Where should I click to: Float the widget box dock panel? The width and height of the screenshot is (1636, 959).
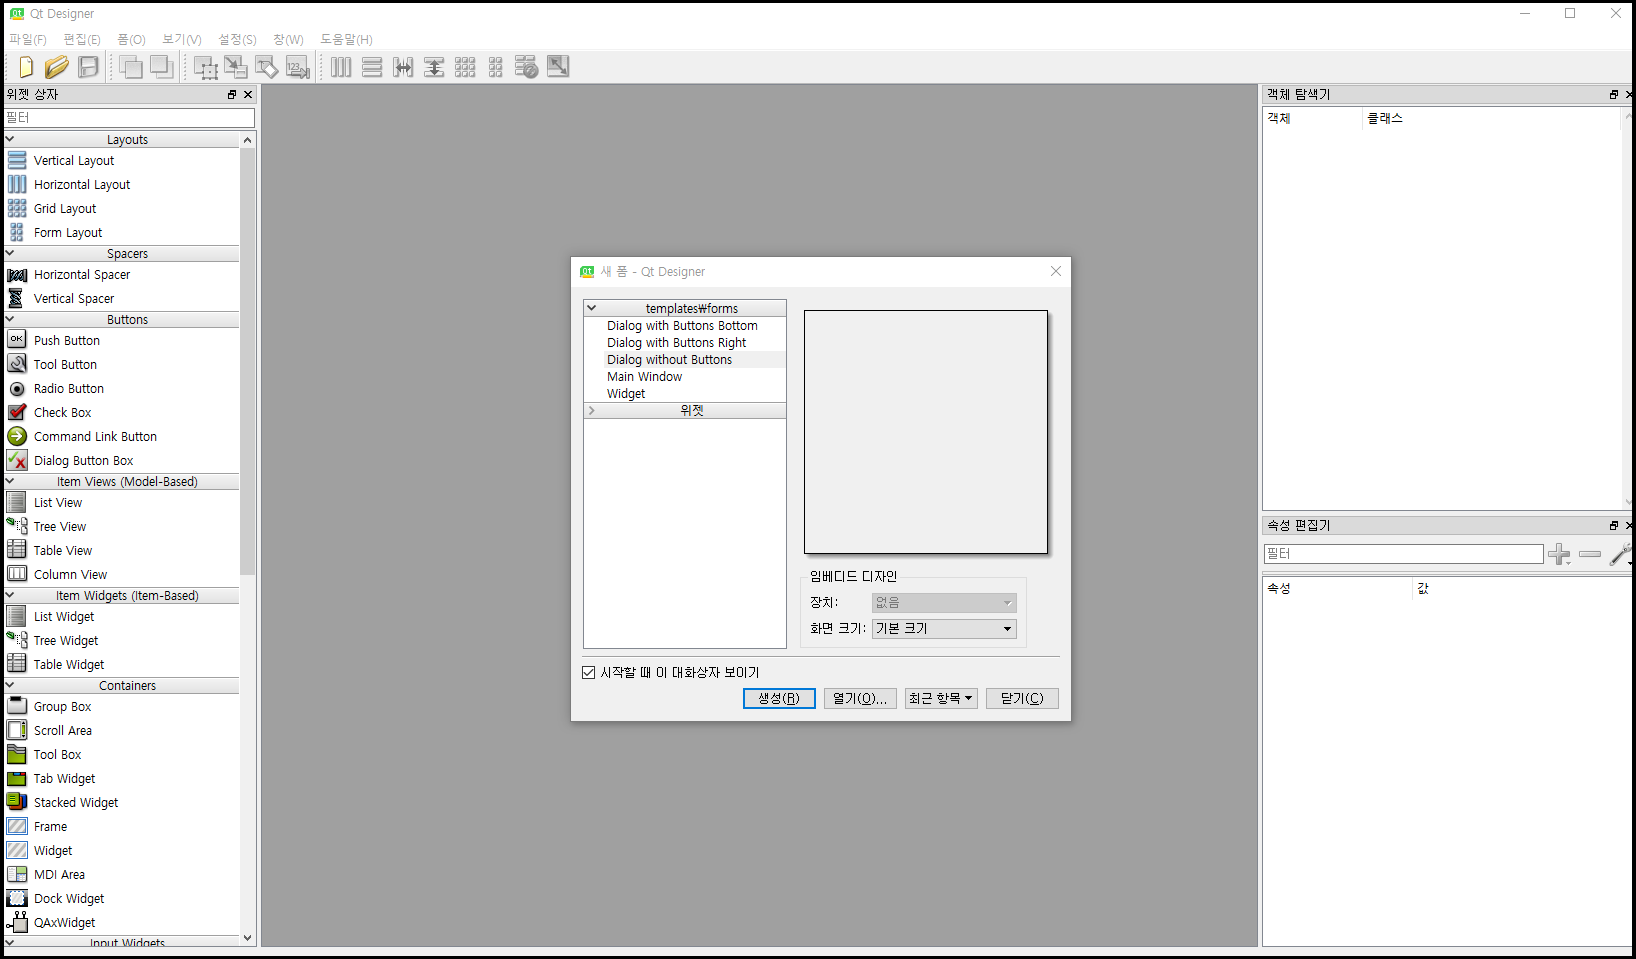click(232, 95)
